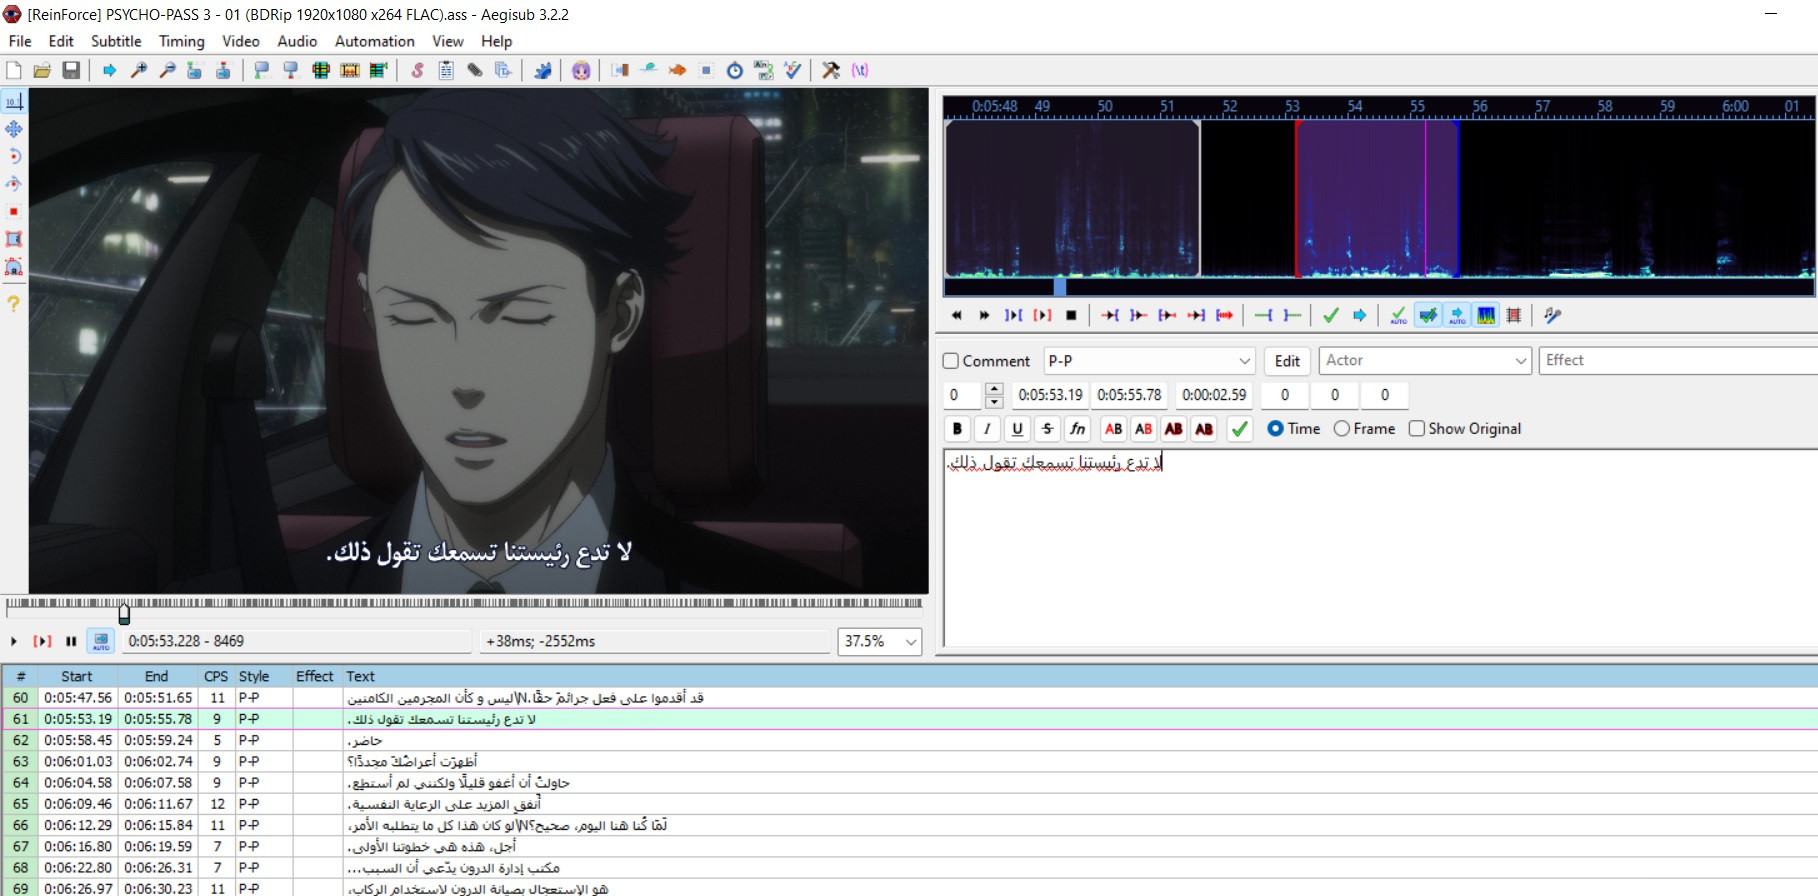This screenshot has height=896, width=1818.
Task: Select the Drag subtitles move tool
Action: pyautogui.click(x=14, y=129)
